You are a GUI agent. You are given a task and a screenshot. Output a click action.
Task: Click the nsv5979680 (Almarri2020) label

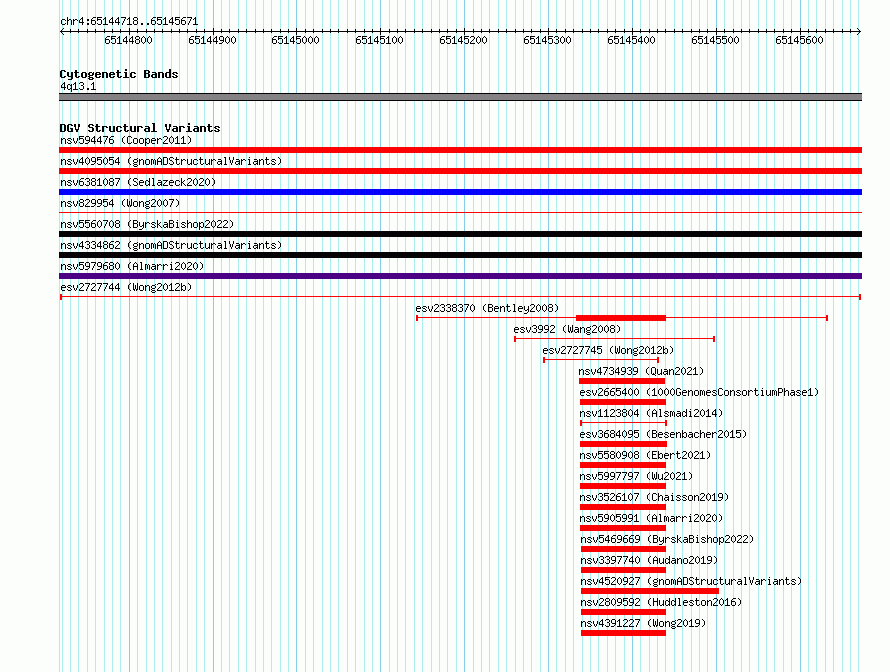coord(132,266)
